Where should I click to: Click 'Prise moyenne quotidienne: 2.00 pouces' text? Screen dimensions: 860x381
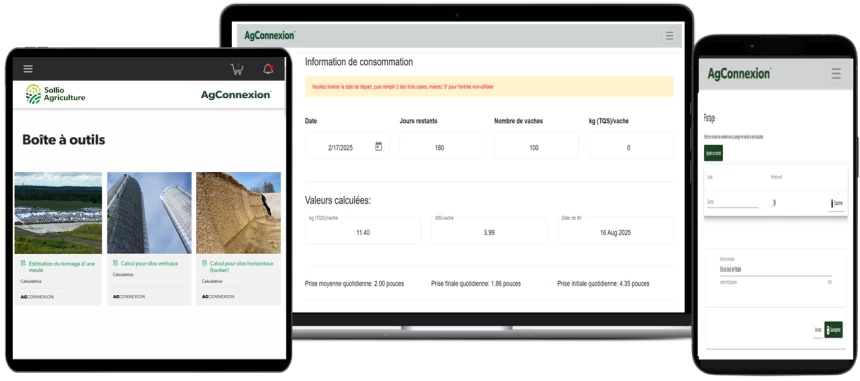click(354, 283)
